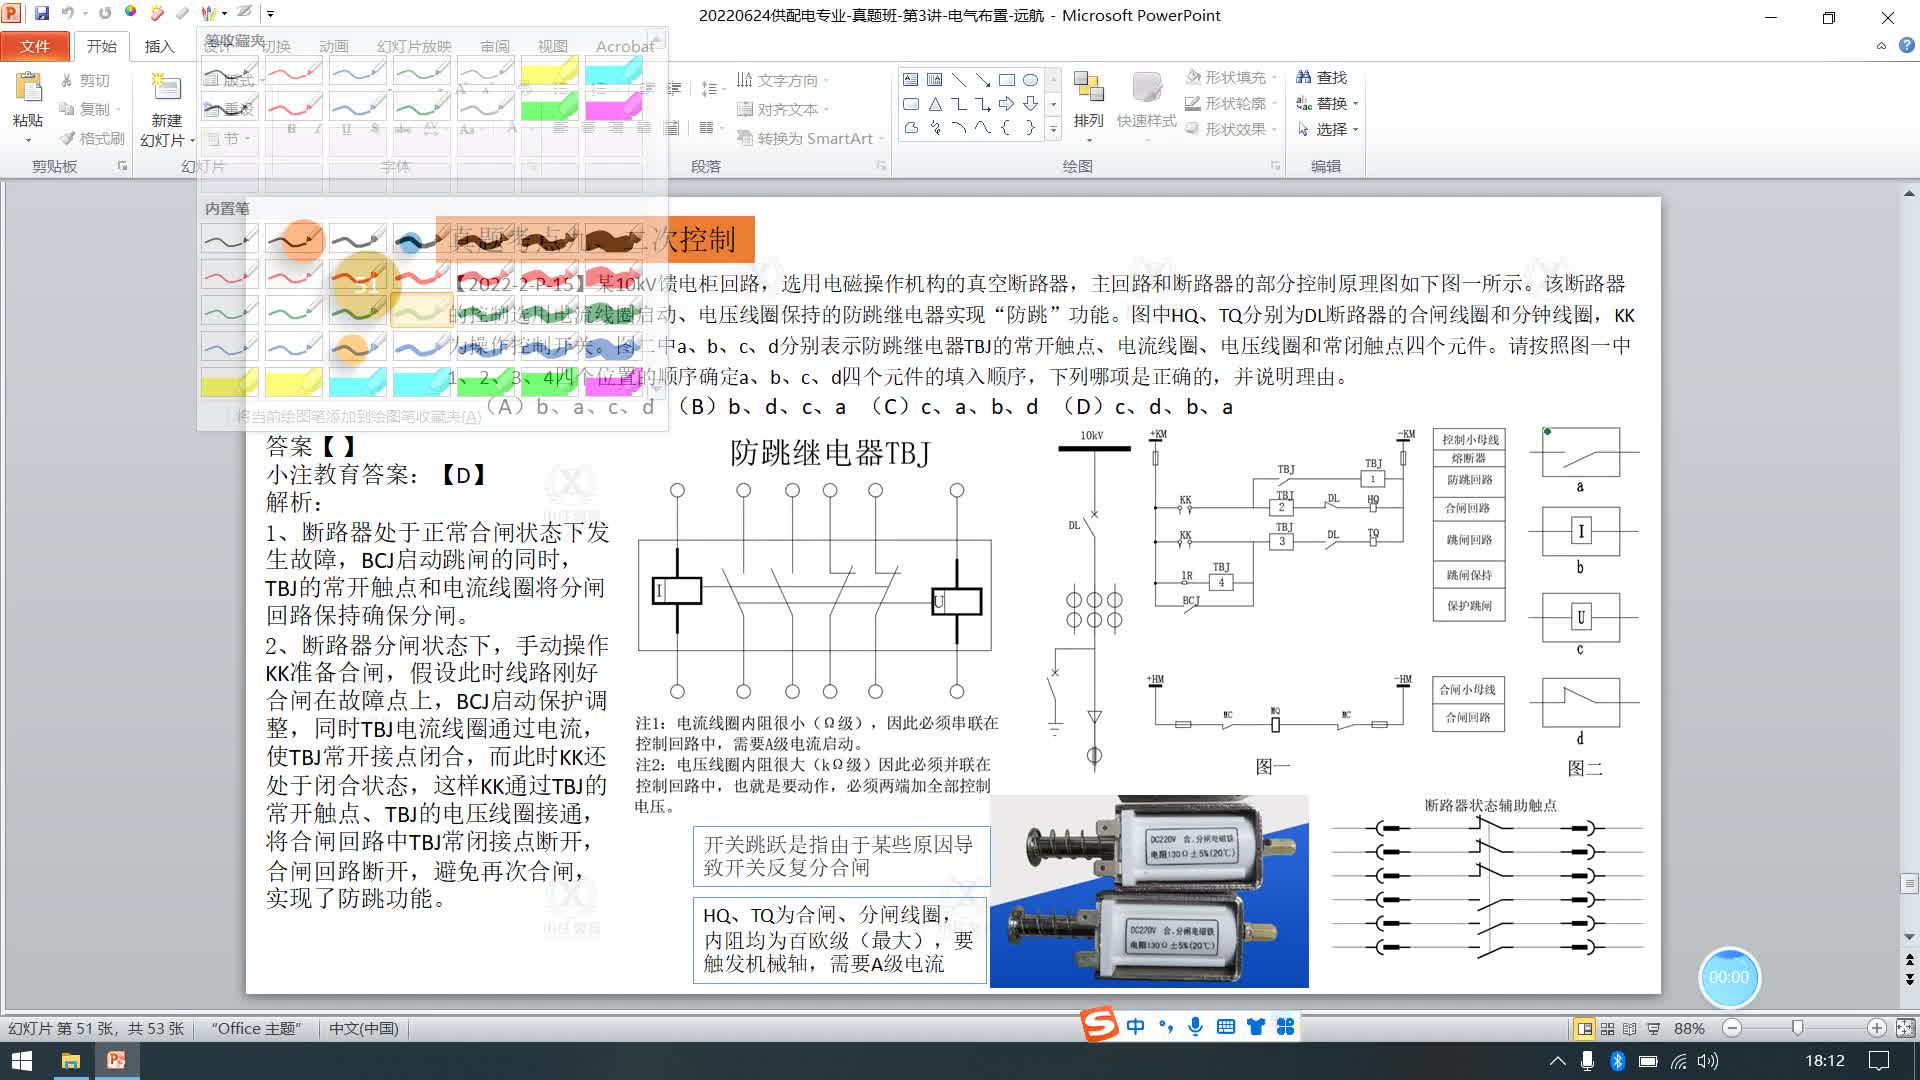The height and width of the screenshot is (1080, 1920).
Task: Open File Explorer from Windows taskbar
Action: (70, 1061)
